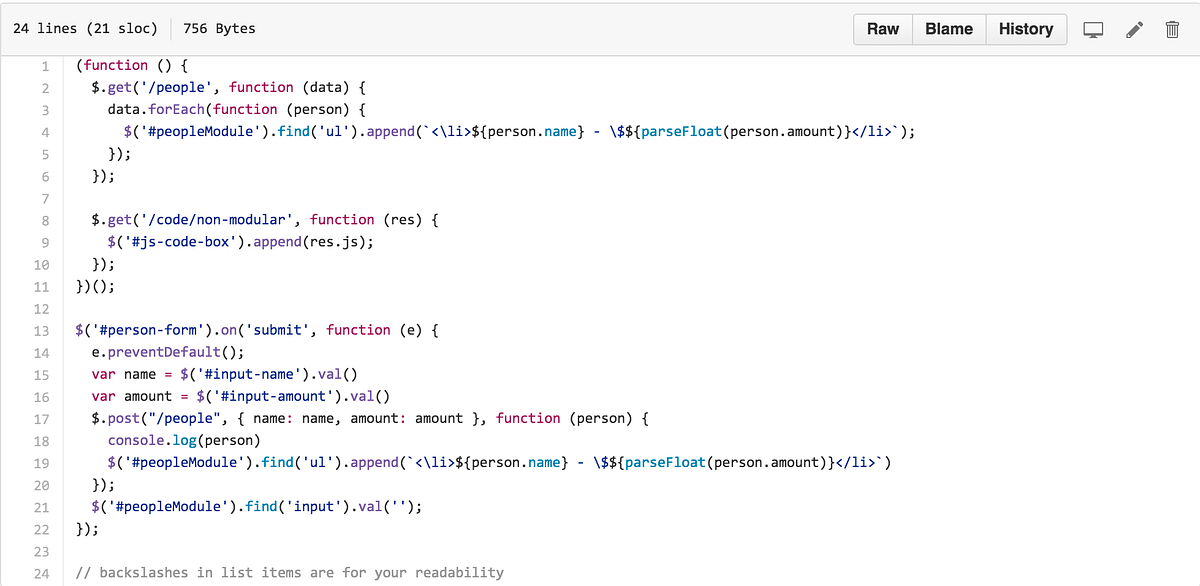Image resolution: width=1200 pixels, height=586 pixels.
Task: Open file in GitHub Desktop via monitor icon
Action: 1093,29
